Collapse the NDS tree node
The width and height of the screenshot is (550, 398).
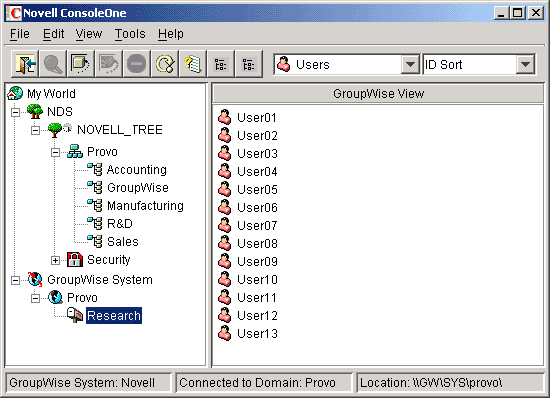tap(15, 112)
